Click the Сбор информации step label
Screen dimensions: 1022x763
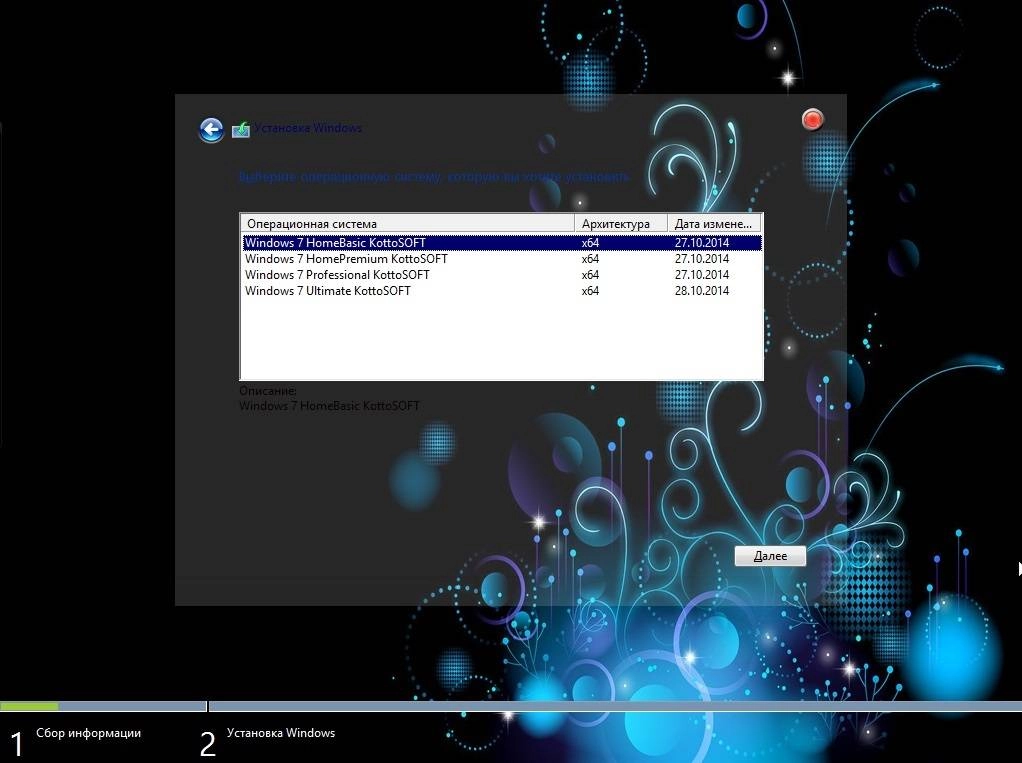coord(89,732)
